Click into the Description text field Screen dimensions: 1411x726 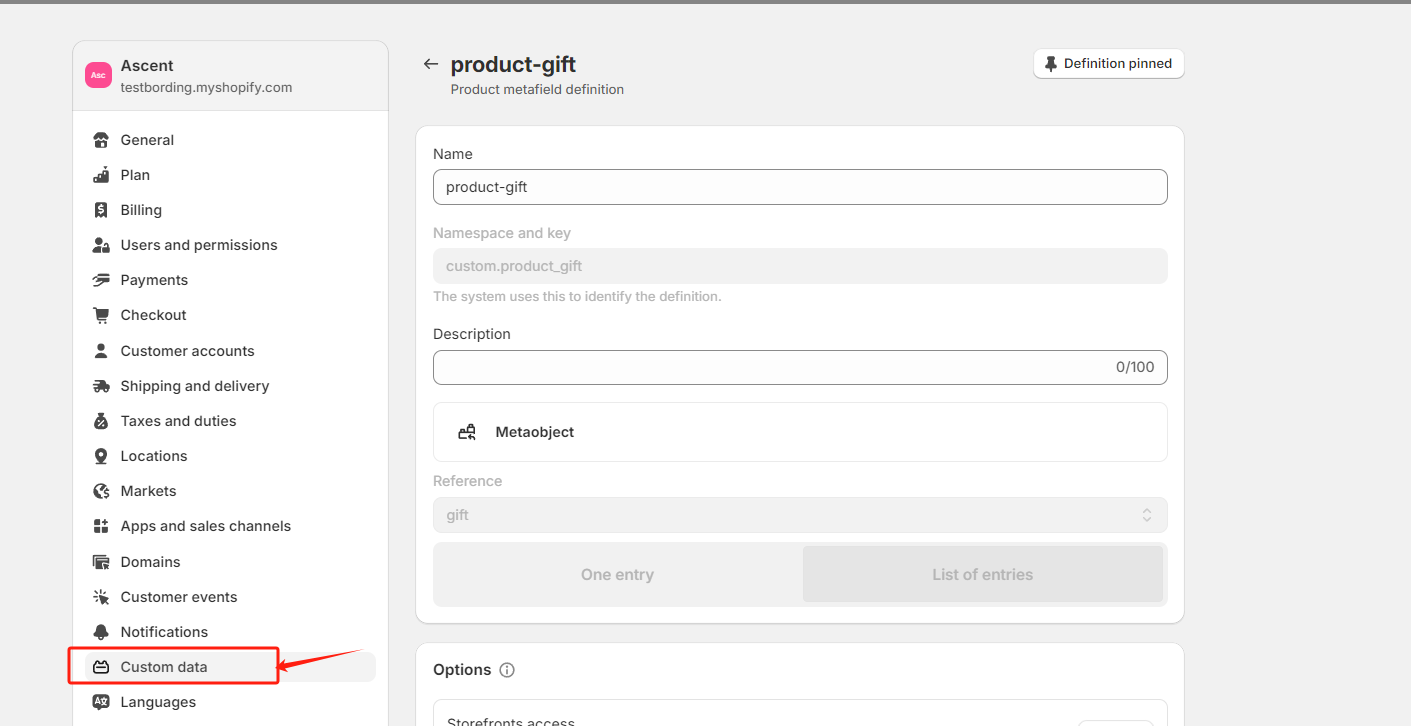(x=770, y=367)
